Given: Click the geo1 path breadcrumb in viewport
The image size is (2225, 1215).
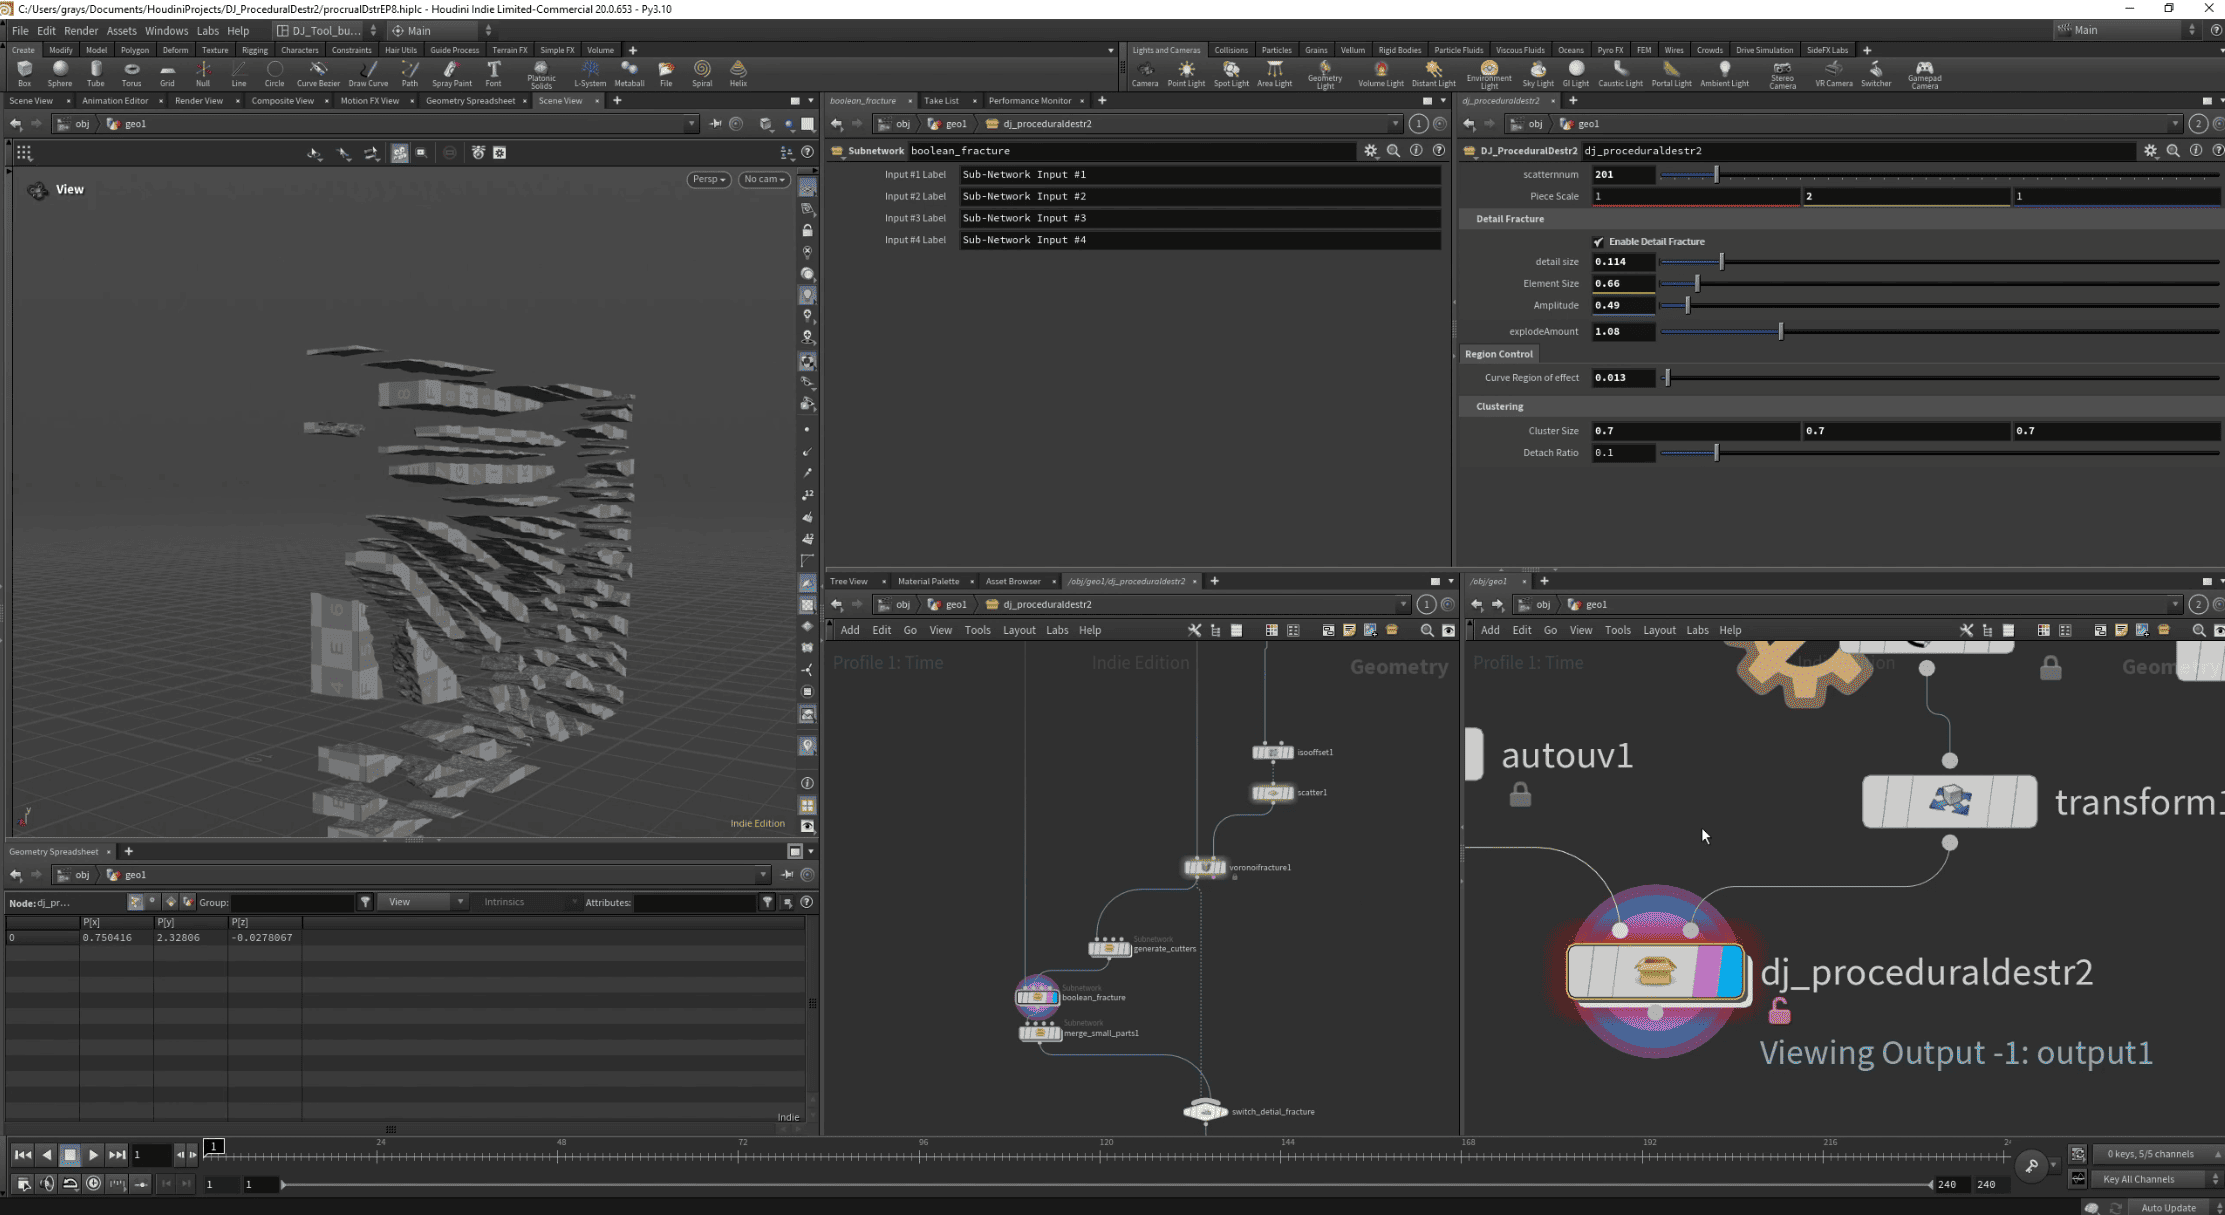Looking at the screenshot, I should [126, 124].
